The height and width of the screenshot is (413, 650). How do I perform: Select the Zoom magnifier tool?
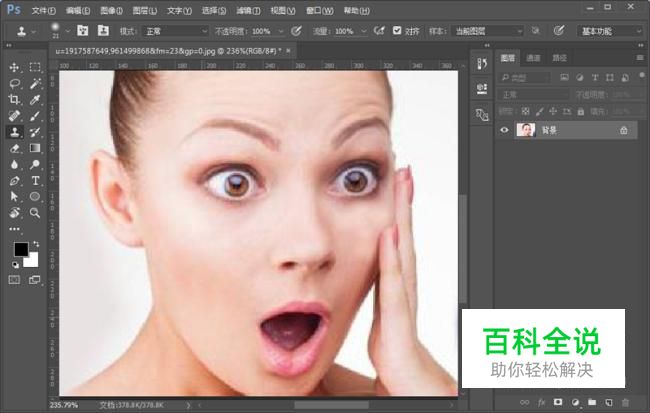click(x=35, y=213)
